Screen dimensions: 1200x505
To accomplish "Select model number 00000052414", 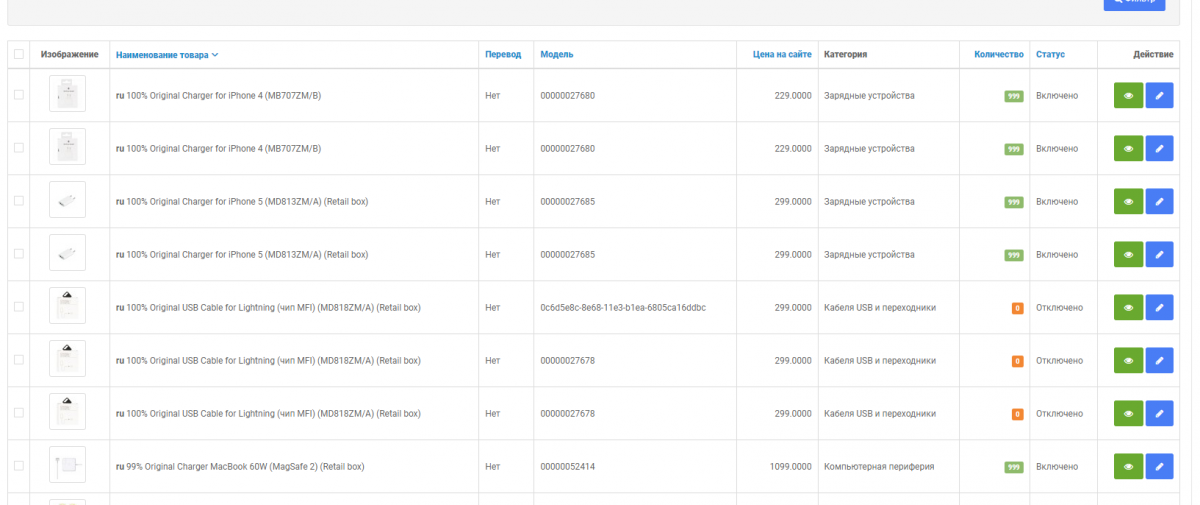I will click(567, 467).
